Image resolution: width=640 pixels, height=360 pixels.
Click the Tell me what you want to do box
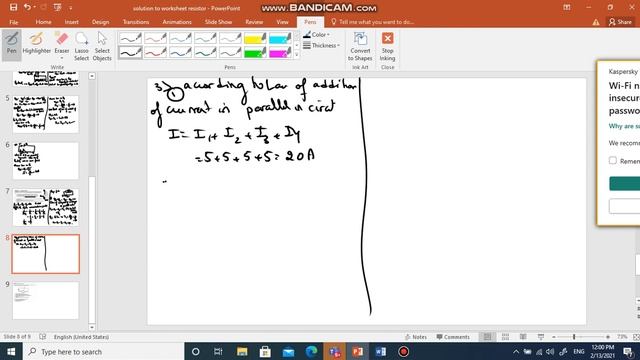pyautogui.click(x=372, y=22)
